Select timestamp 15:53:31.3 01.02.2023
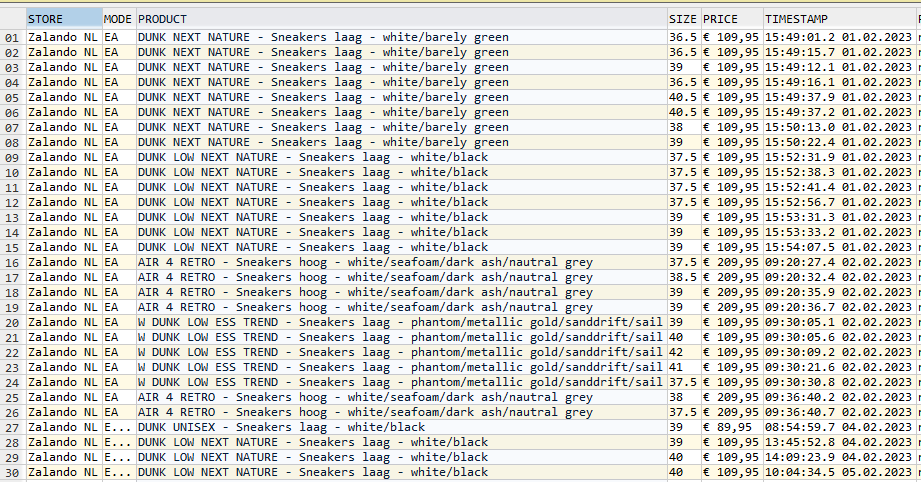The width and height of the screenshot is (921, 482). [x=840, y=217]
